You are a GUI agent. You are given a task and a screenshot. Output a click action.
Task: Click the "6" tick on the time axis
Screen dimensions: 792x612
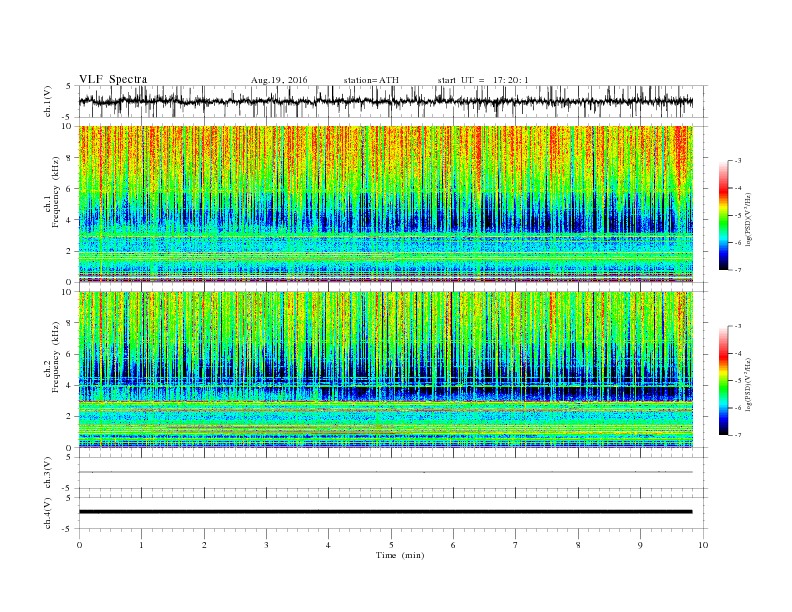(x=453, y=545)
